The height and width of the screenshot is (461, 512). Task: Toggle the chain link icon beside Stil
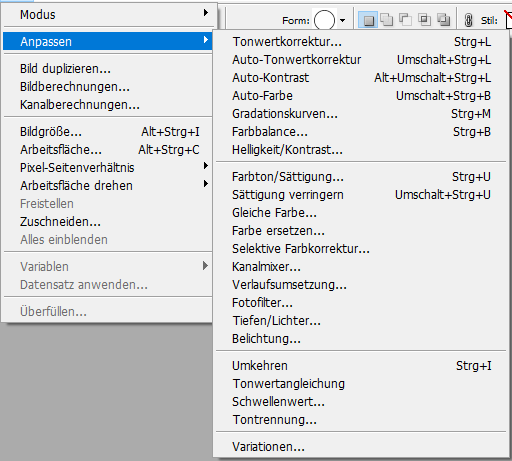pos(468,20)
